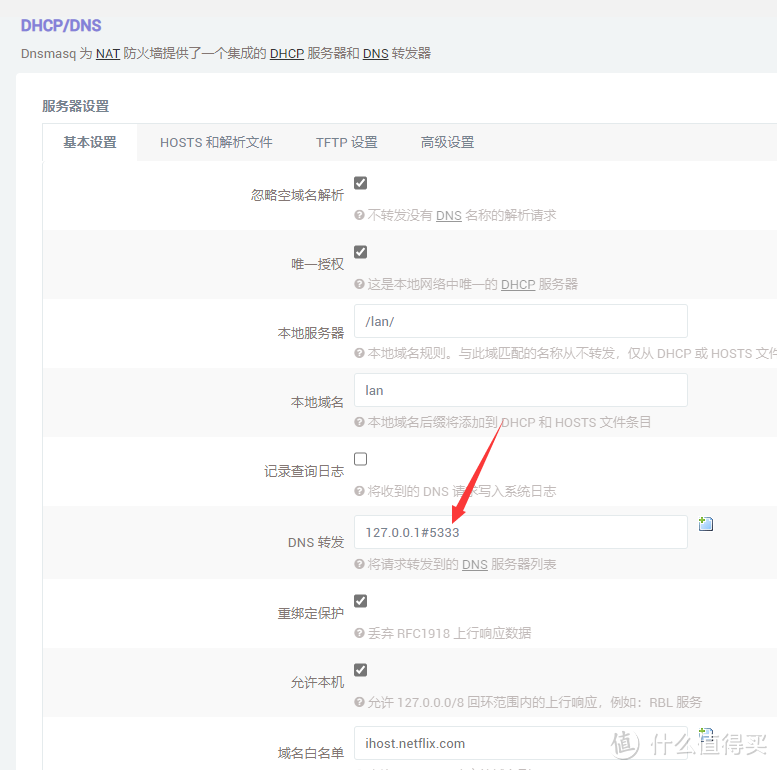
Task: Click the NAT link in the description
Action: pyautogui.click(x=108, y=53)
